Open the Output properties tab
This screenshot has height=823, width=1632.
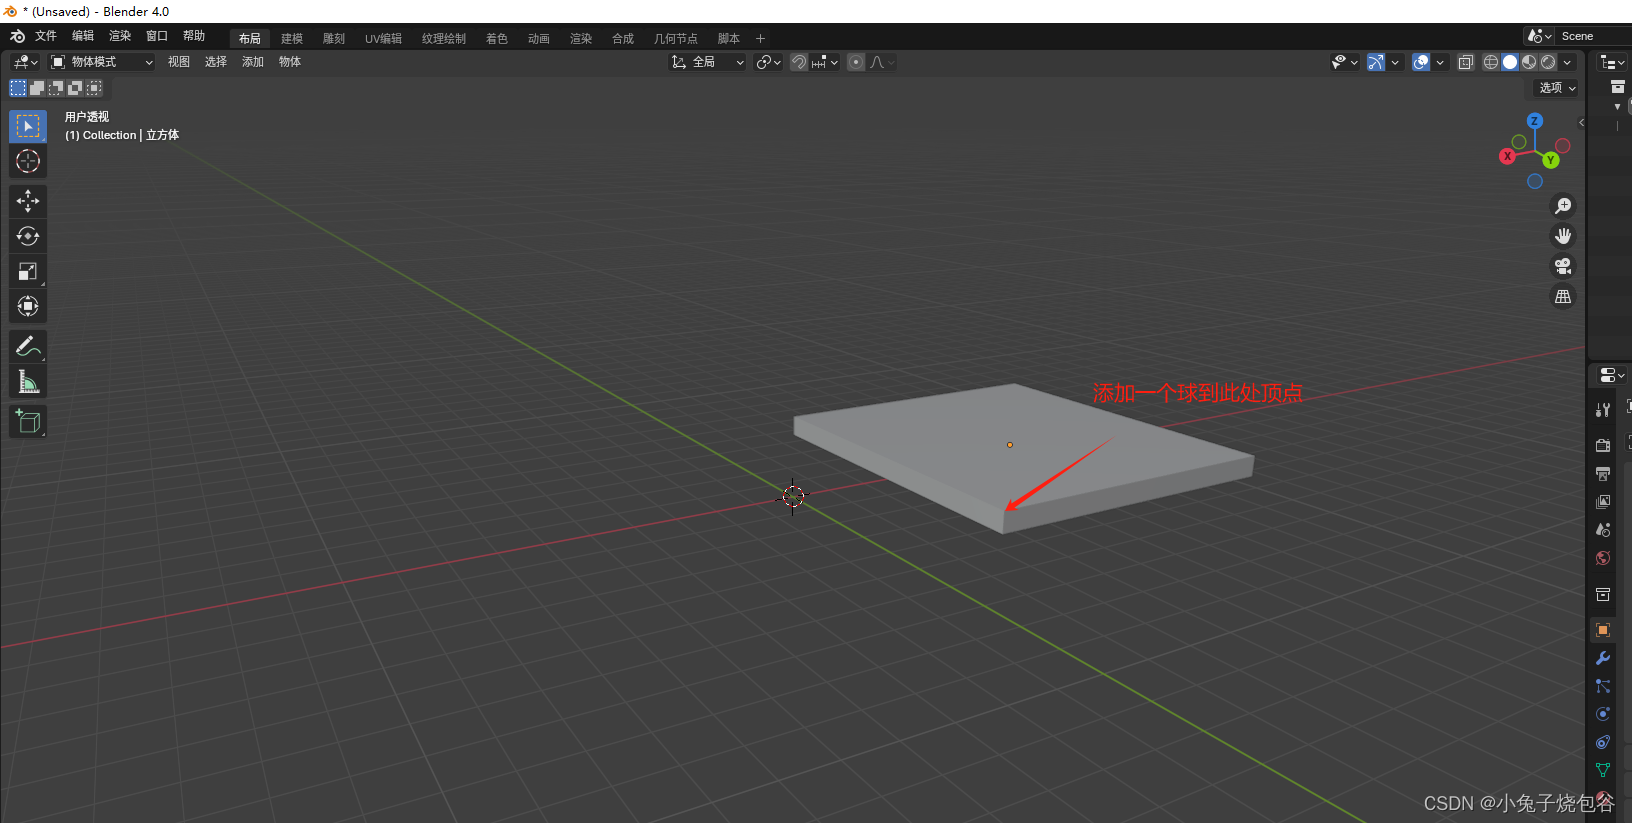tap(1603, 474)
